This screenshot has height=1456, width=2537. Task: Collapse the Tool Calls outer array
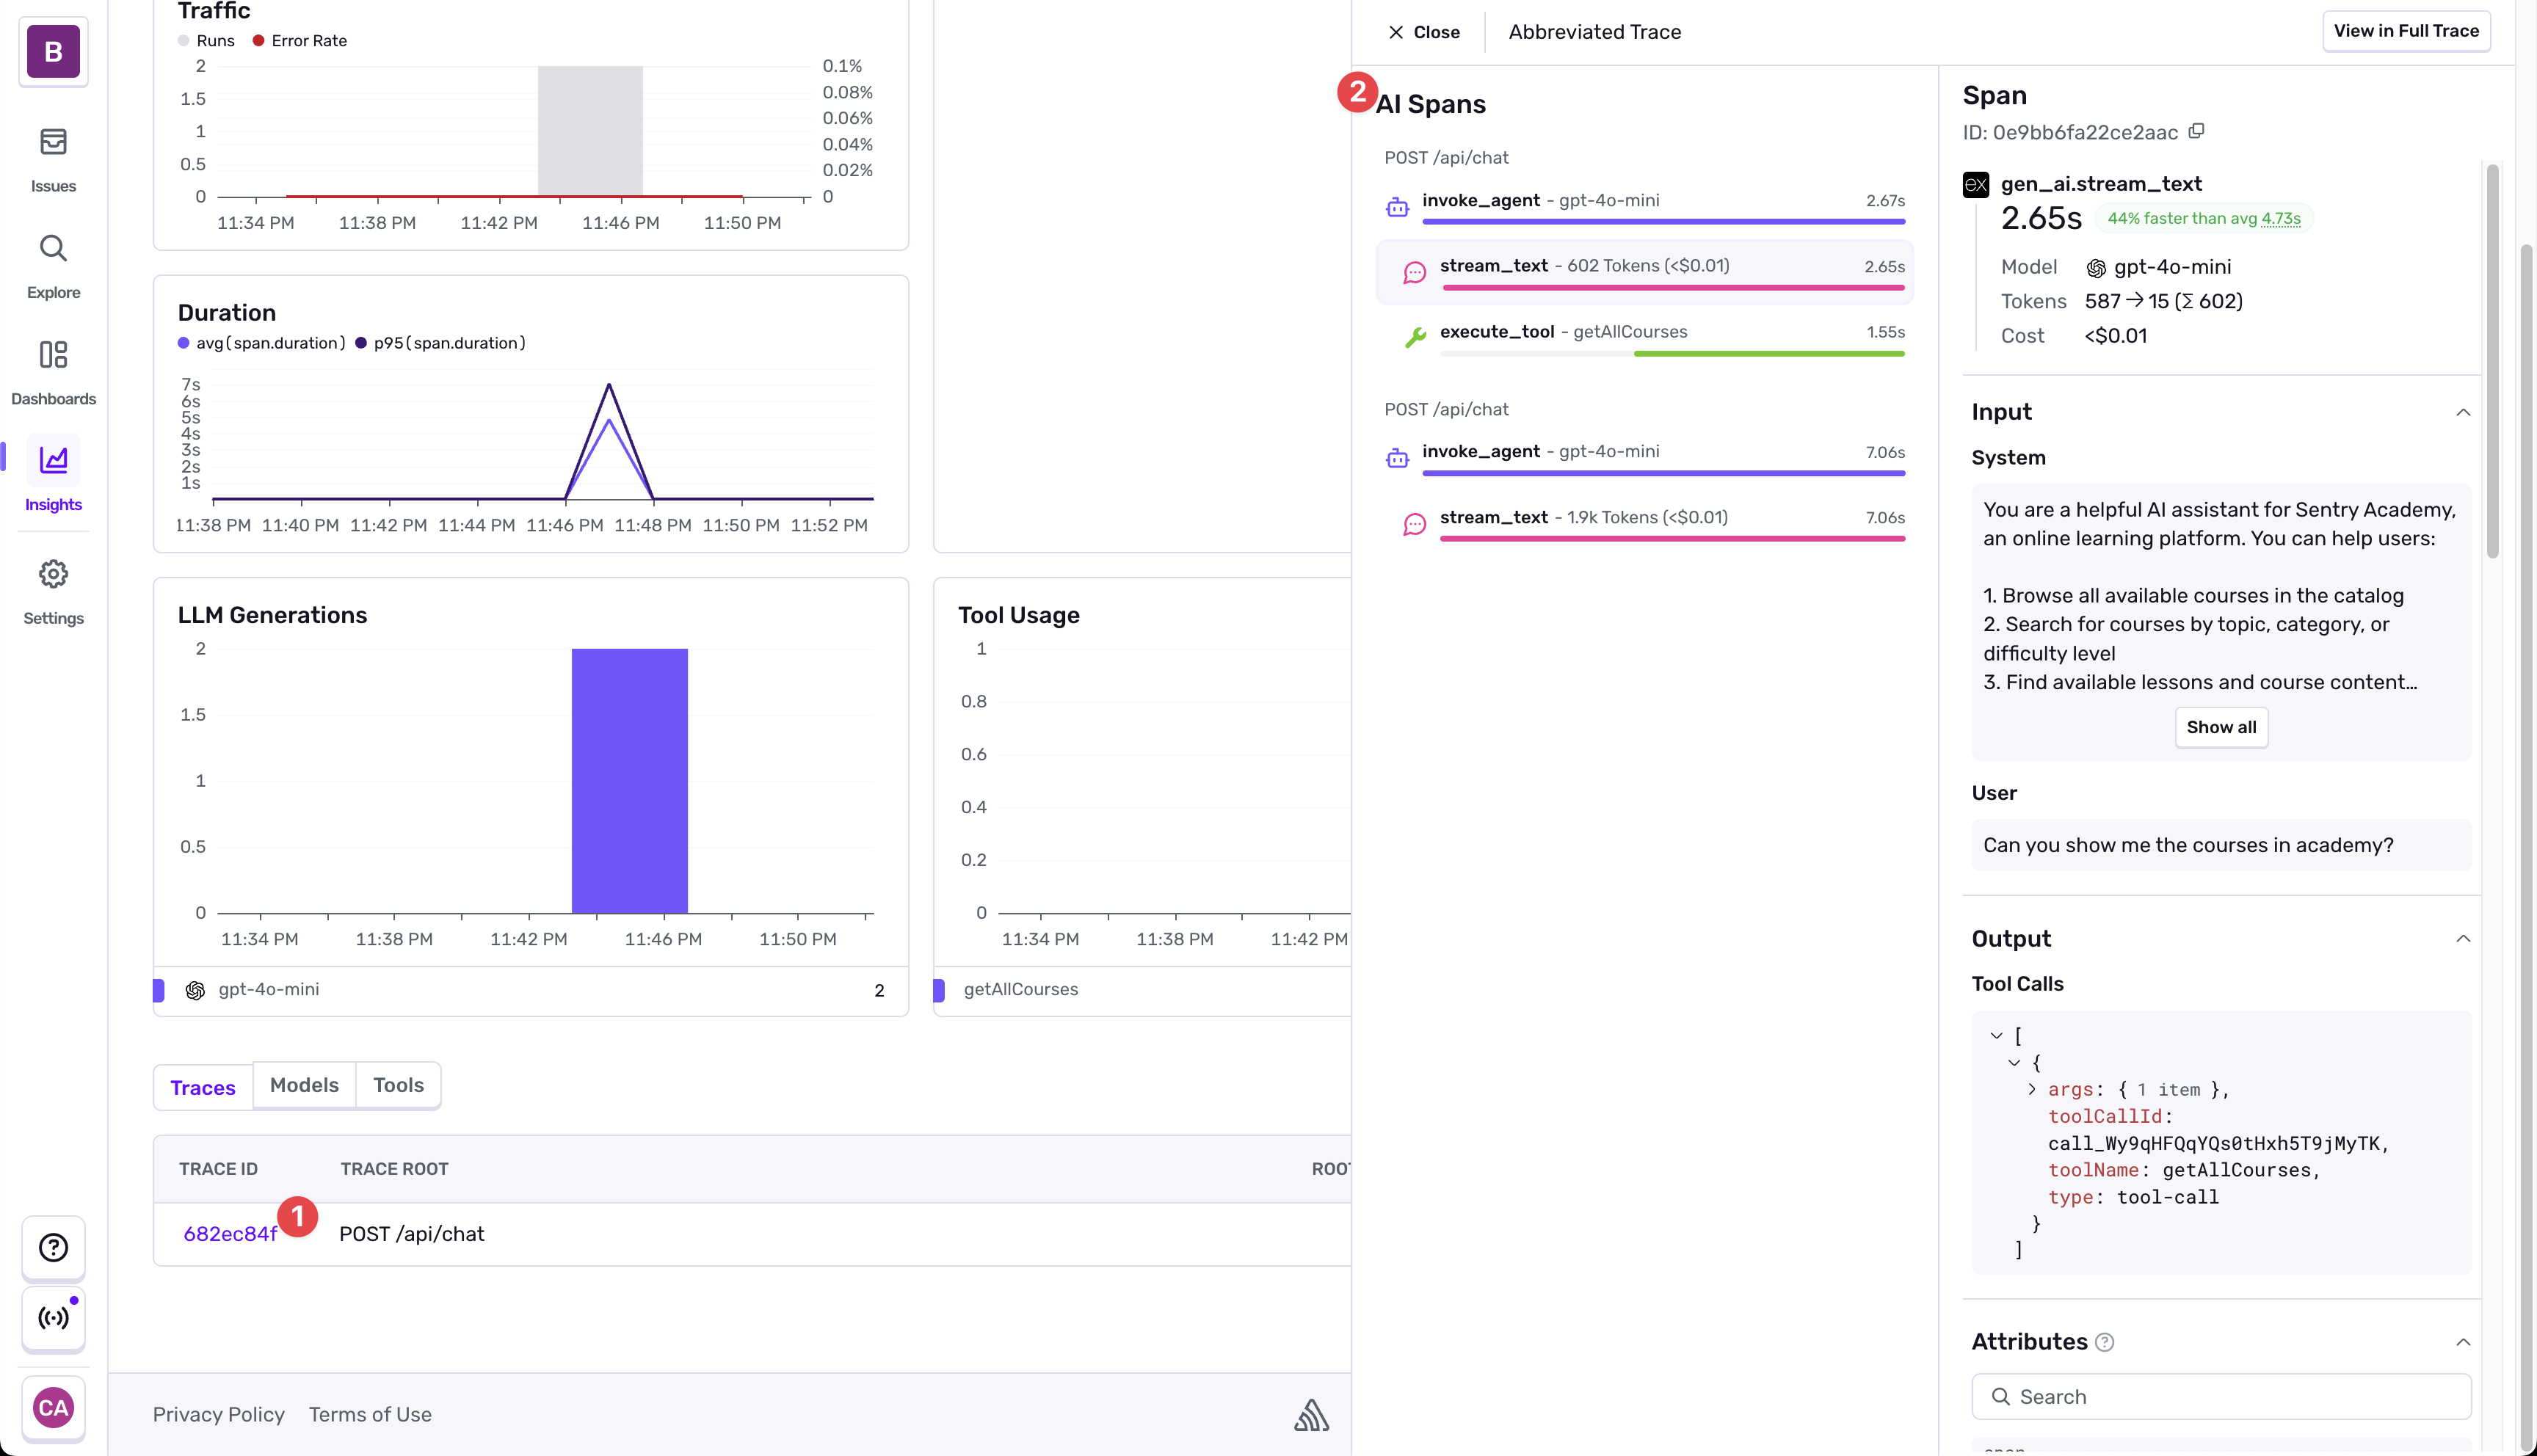click(1996, 1036)
